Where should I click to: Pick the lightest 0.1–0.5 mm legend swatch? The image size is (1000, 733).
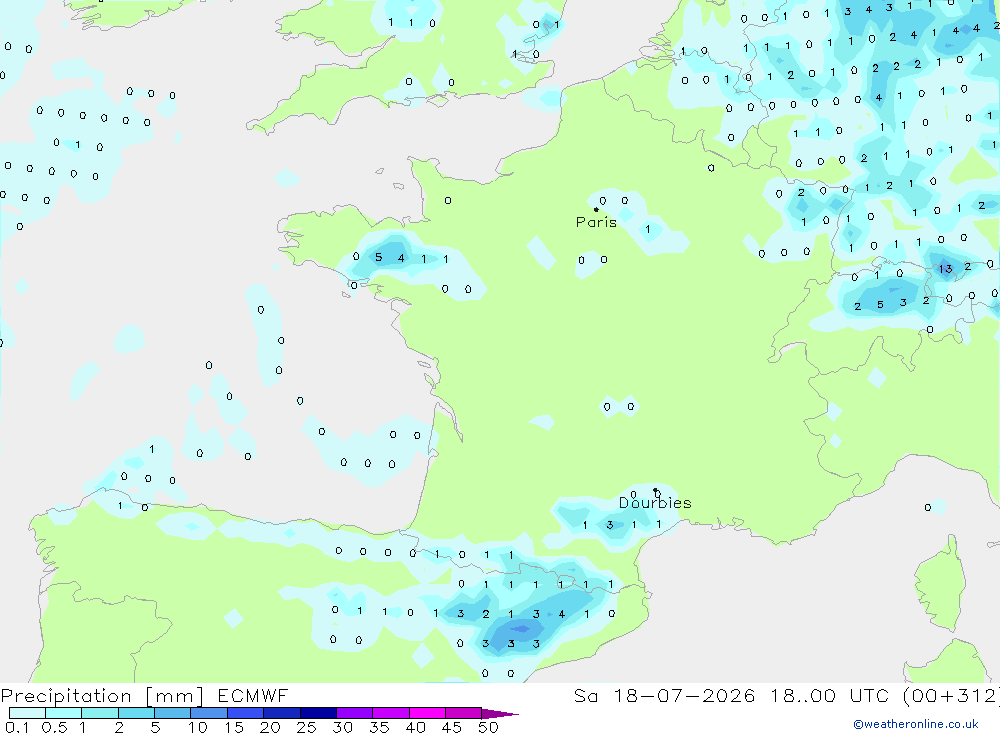(x=27, y=713)
